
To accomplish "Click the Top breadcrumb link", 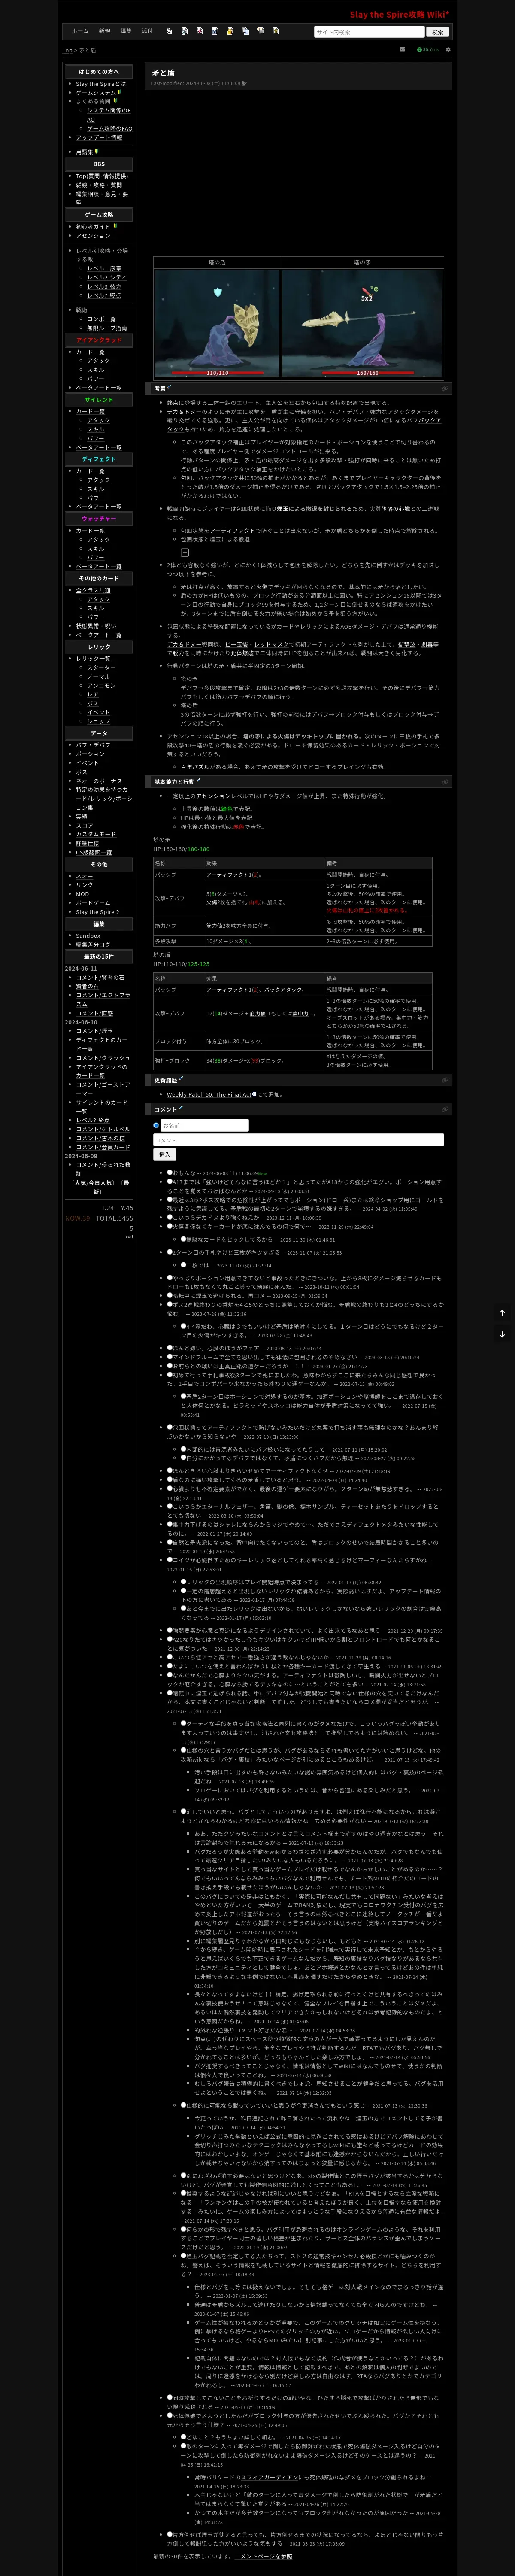I will [67, 50].
